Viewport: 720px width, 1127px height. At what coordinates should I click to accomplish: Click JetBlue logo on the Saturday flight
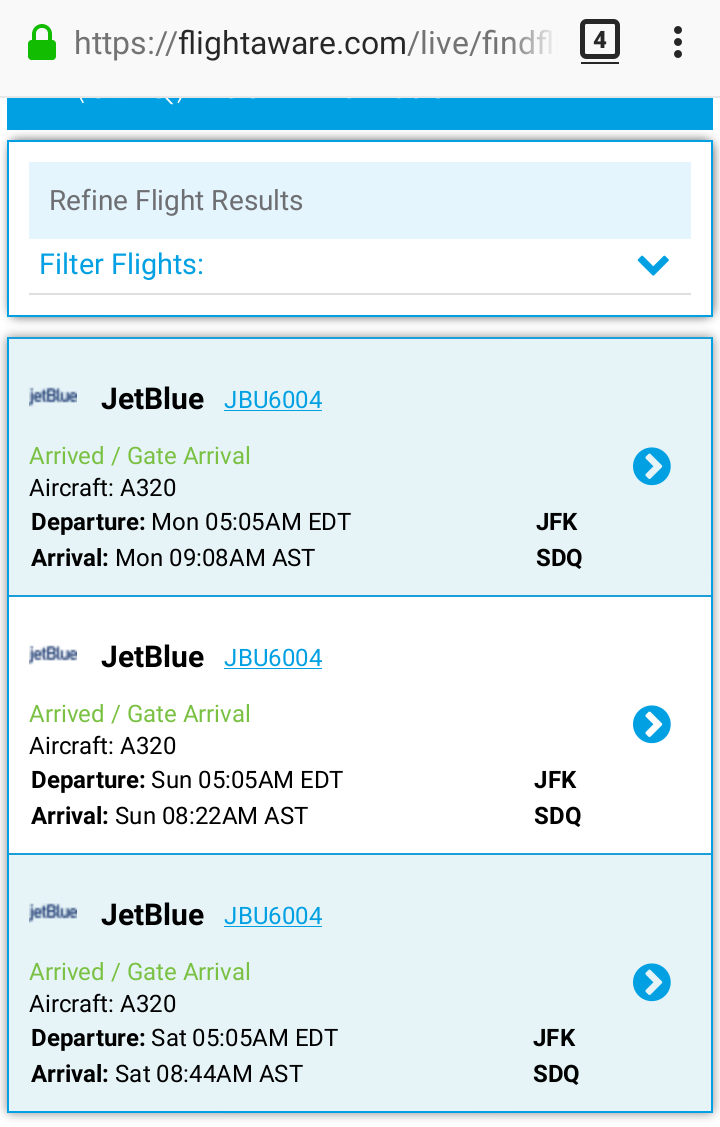pyautogui.click(x=53, y=913)
